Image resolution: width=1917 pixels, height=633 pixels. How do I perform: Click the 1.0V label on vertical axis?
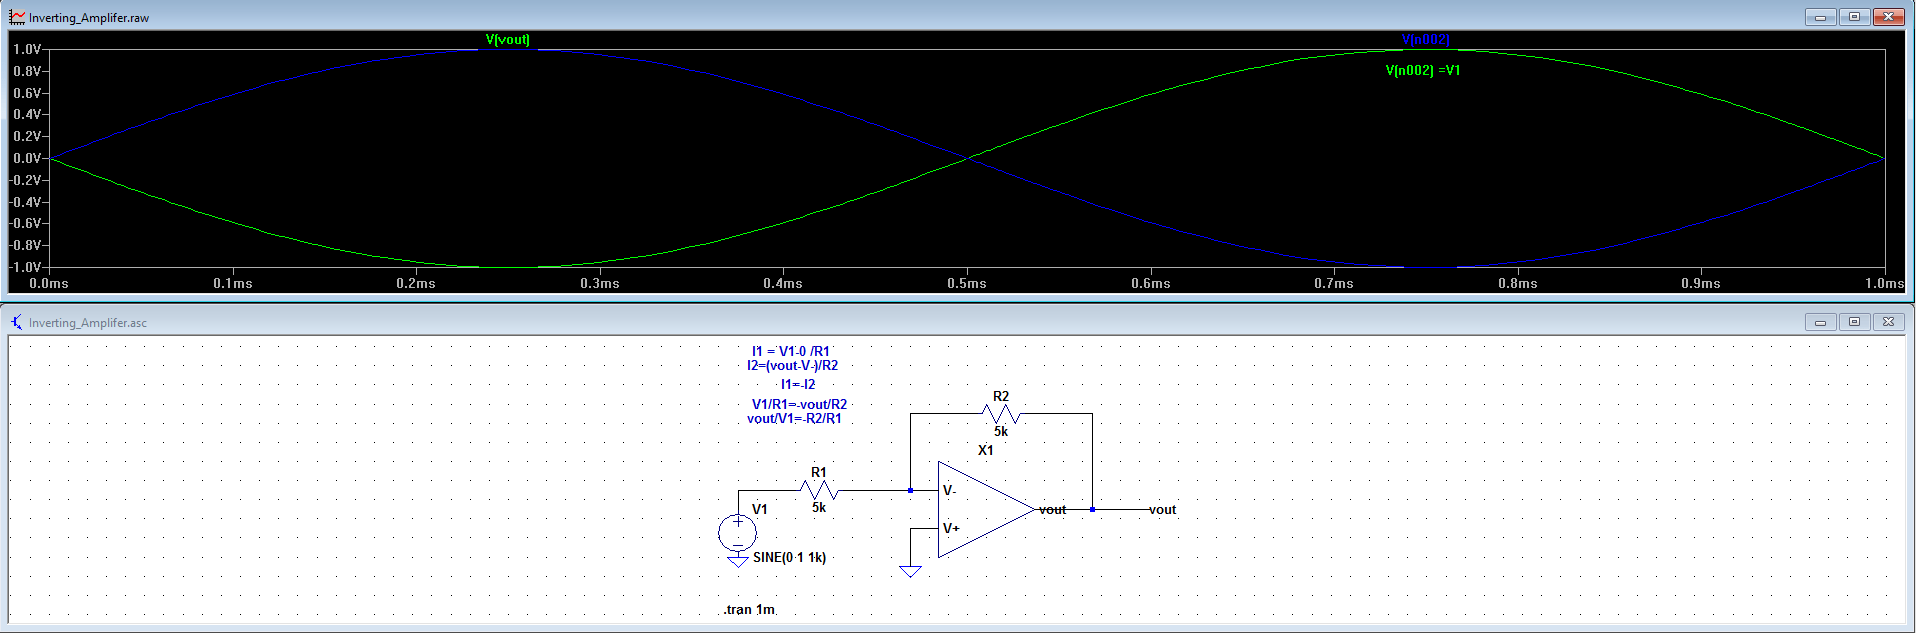coord(27,49)
